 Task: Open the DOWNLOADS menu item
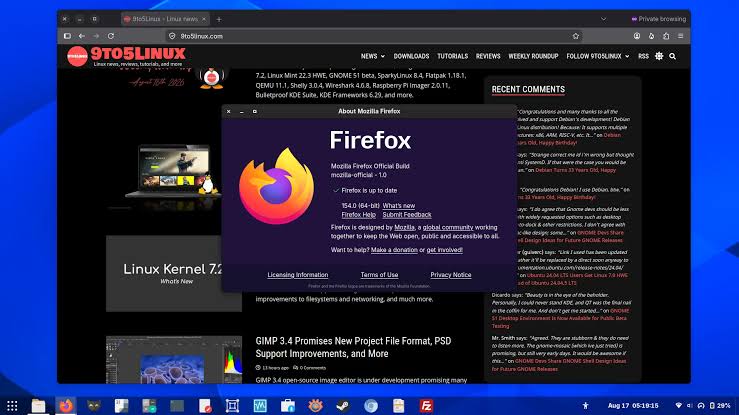pos(411,56)
